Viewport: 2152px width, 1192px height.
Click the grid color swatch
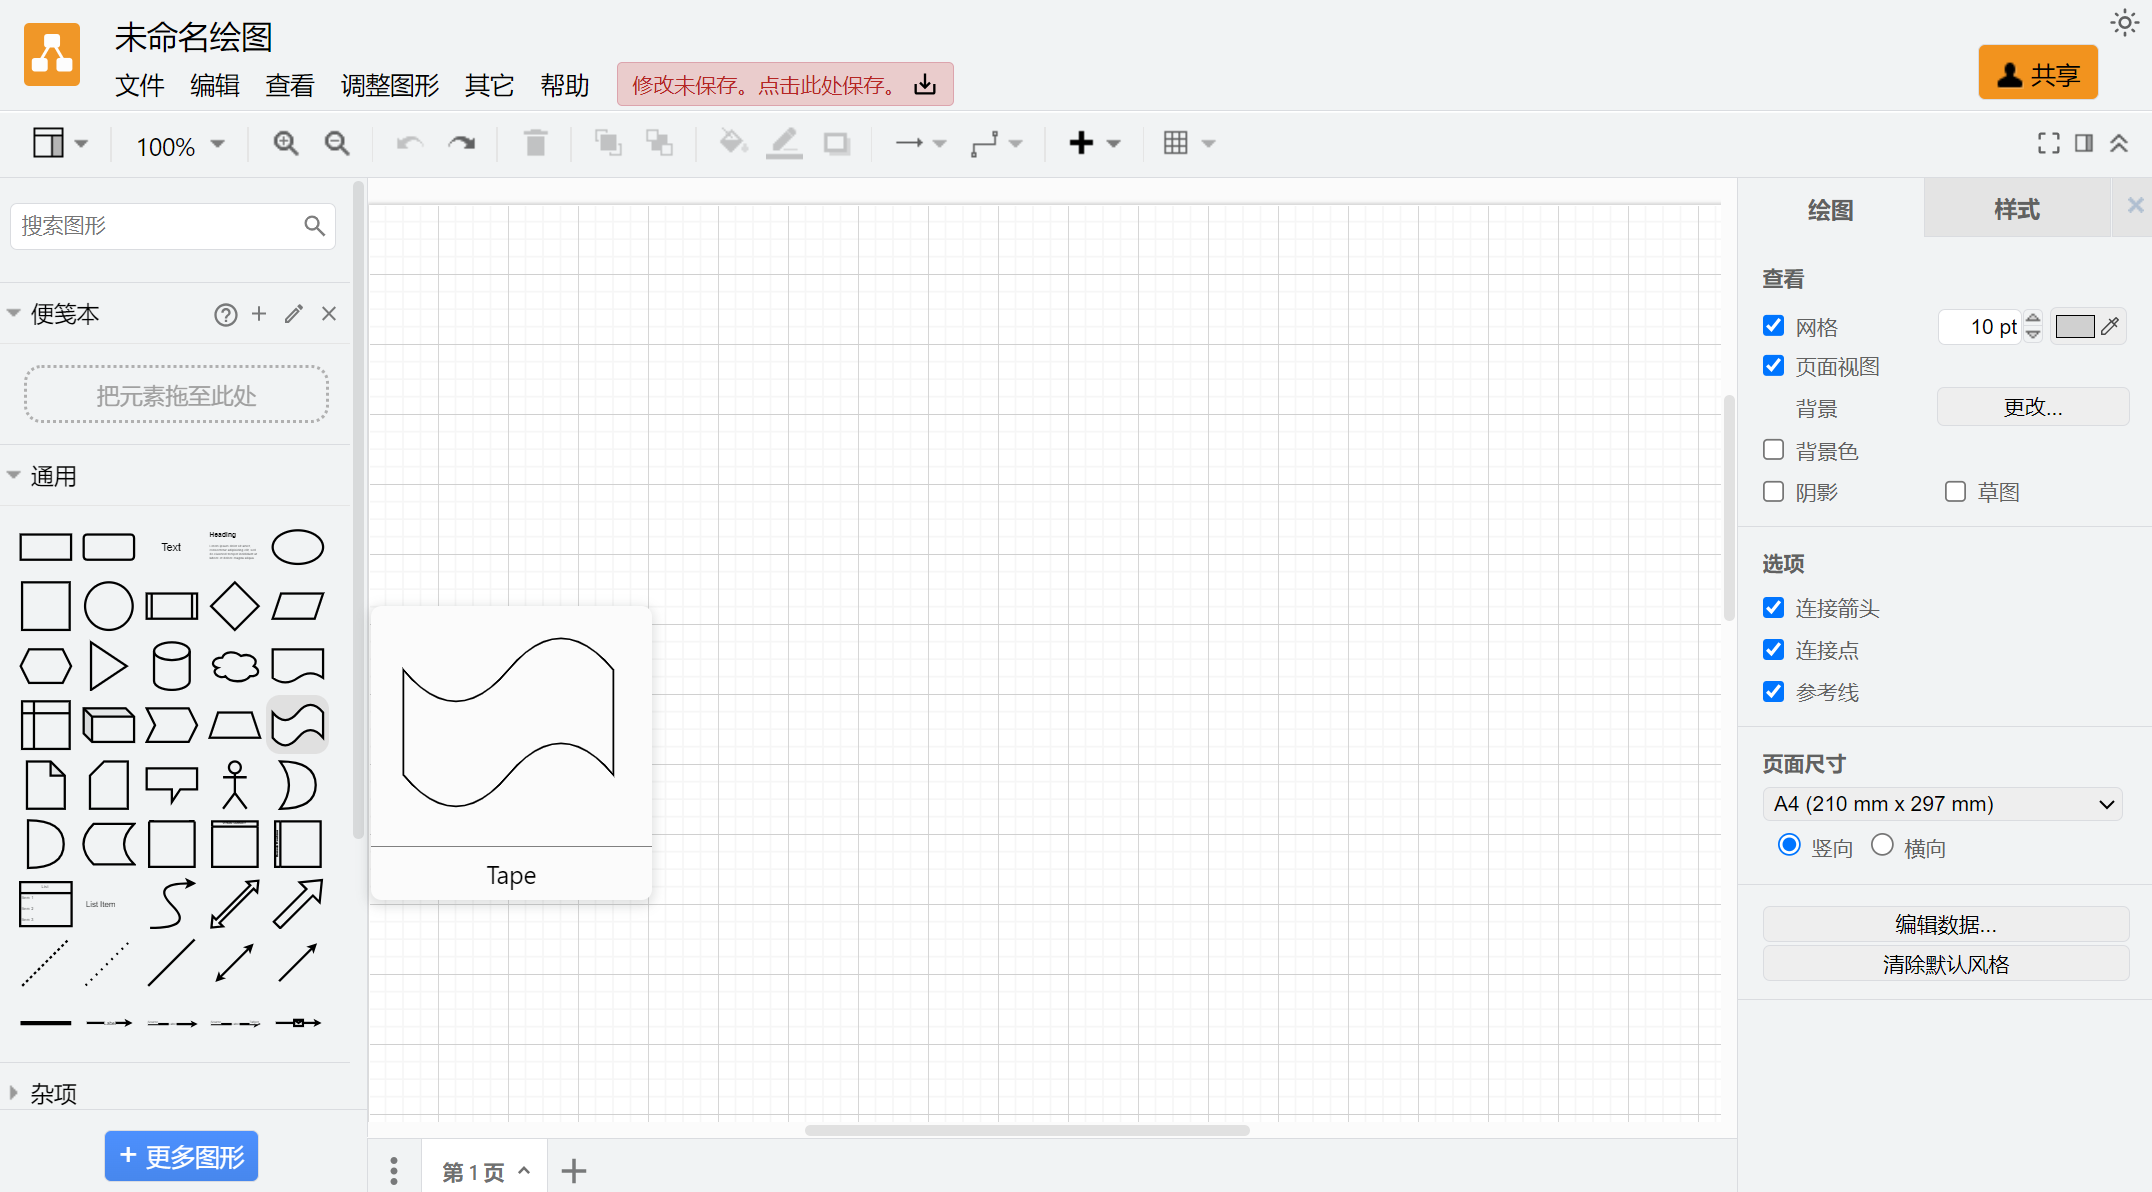pos(2074,327)
